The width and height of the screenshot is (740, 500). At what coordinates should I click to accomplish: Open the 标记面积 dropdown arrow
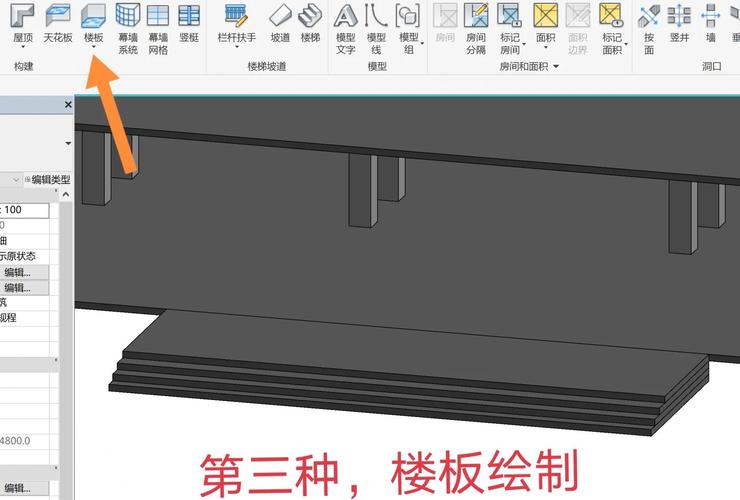click(626, 43)
